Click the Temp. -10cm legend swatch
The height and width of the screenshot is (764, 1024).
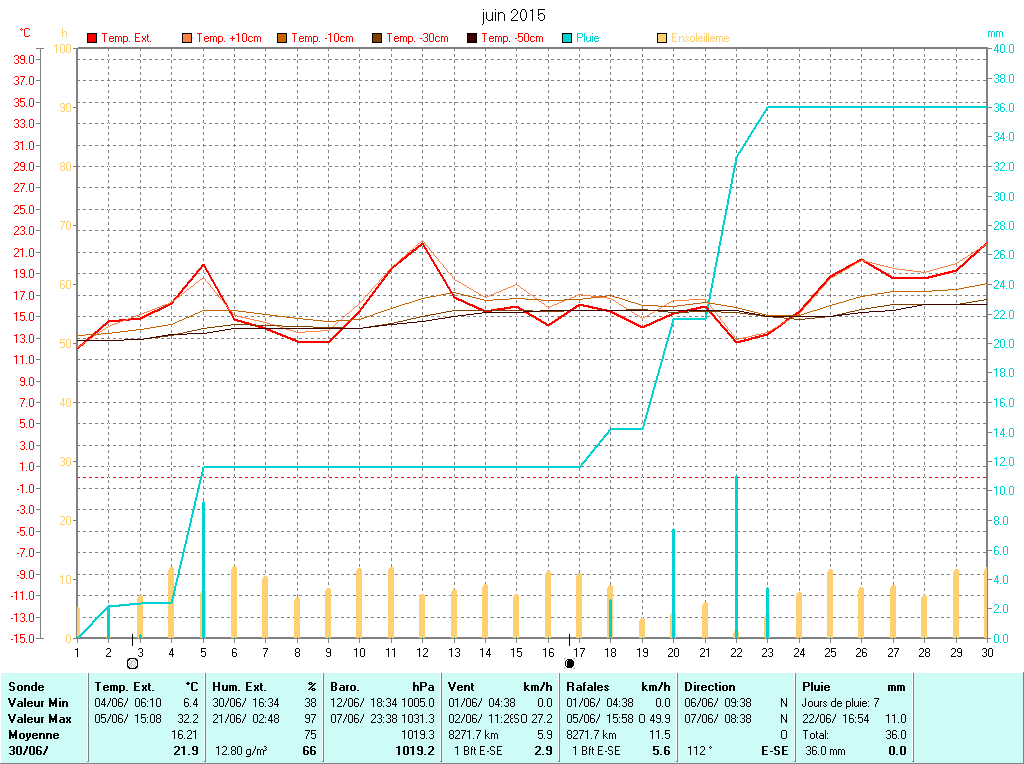point(282,38)
